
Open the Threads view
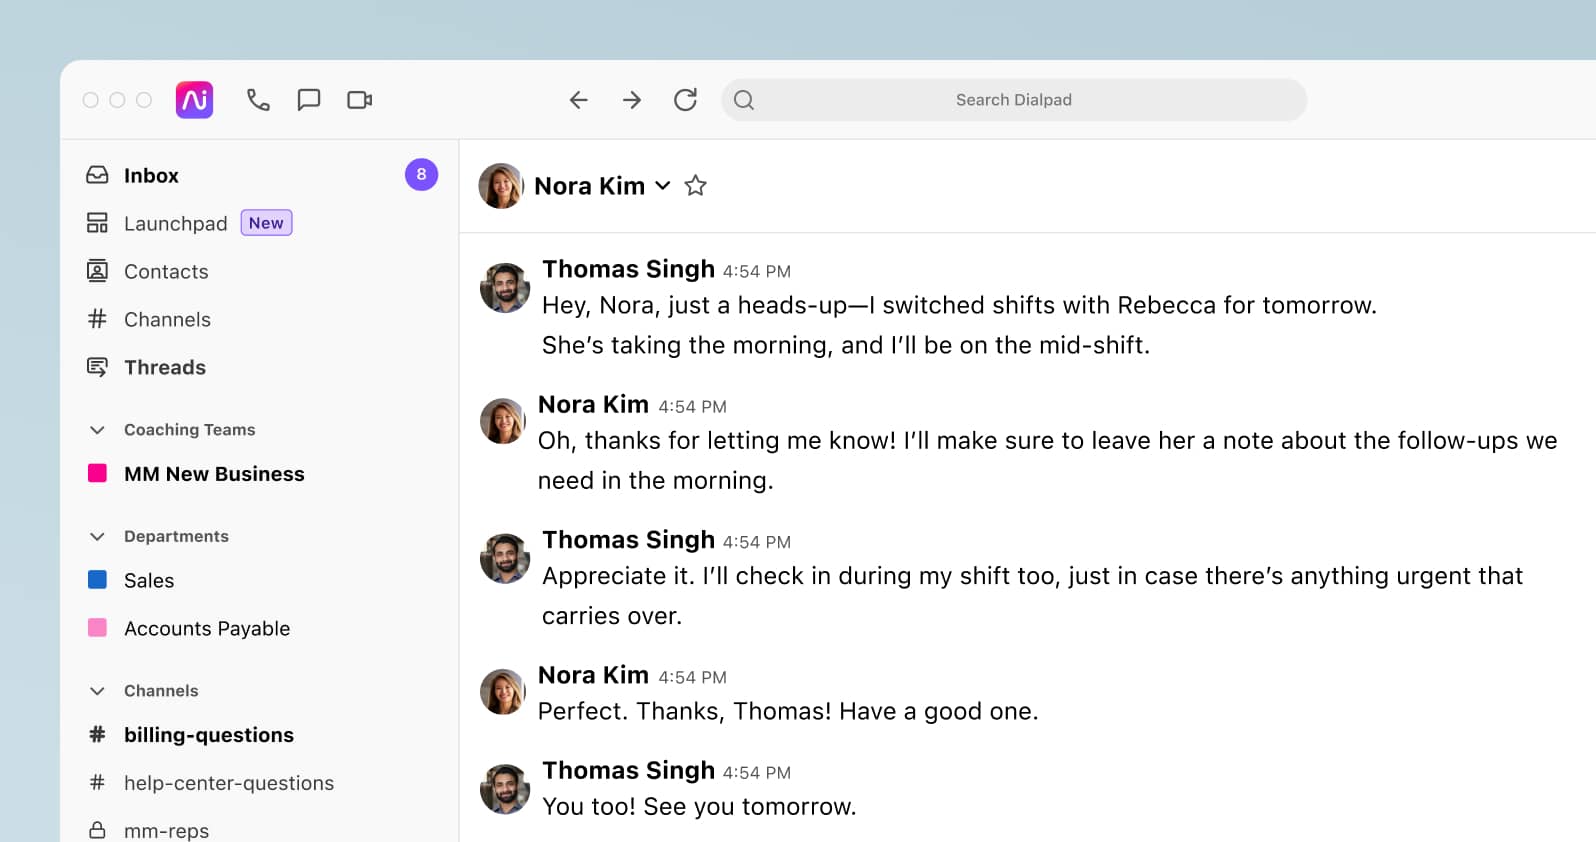pyautogui.click(x=165, y=368)
